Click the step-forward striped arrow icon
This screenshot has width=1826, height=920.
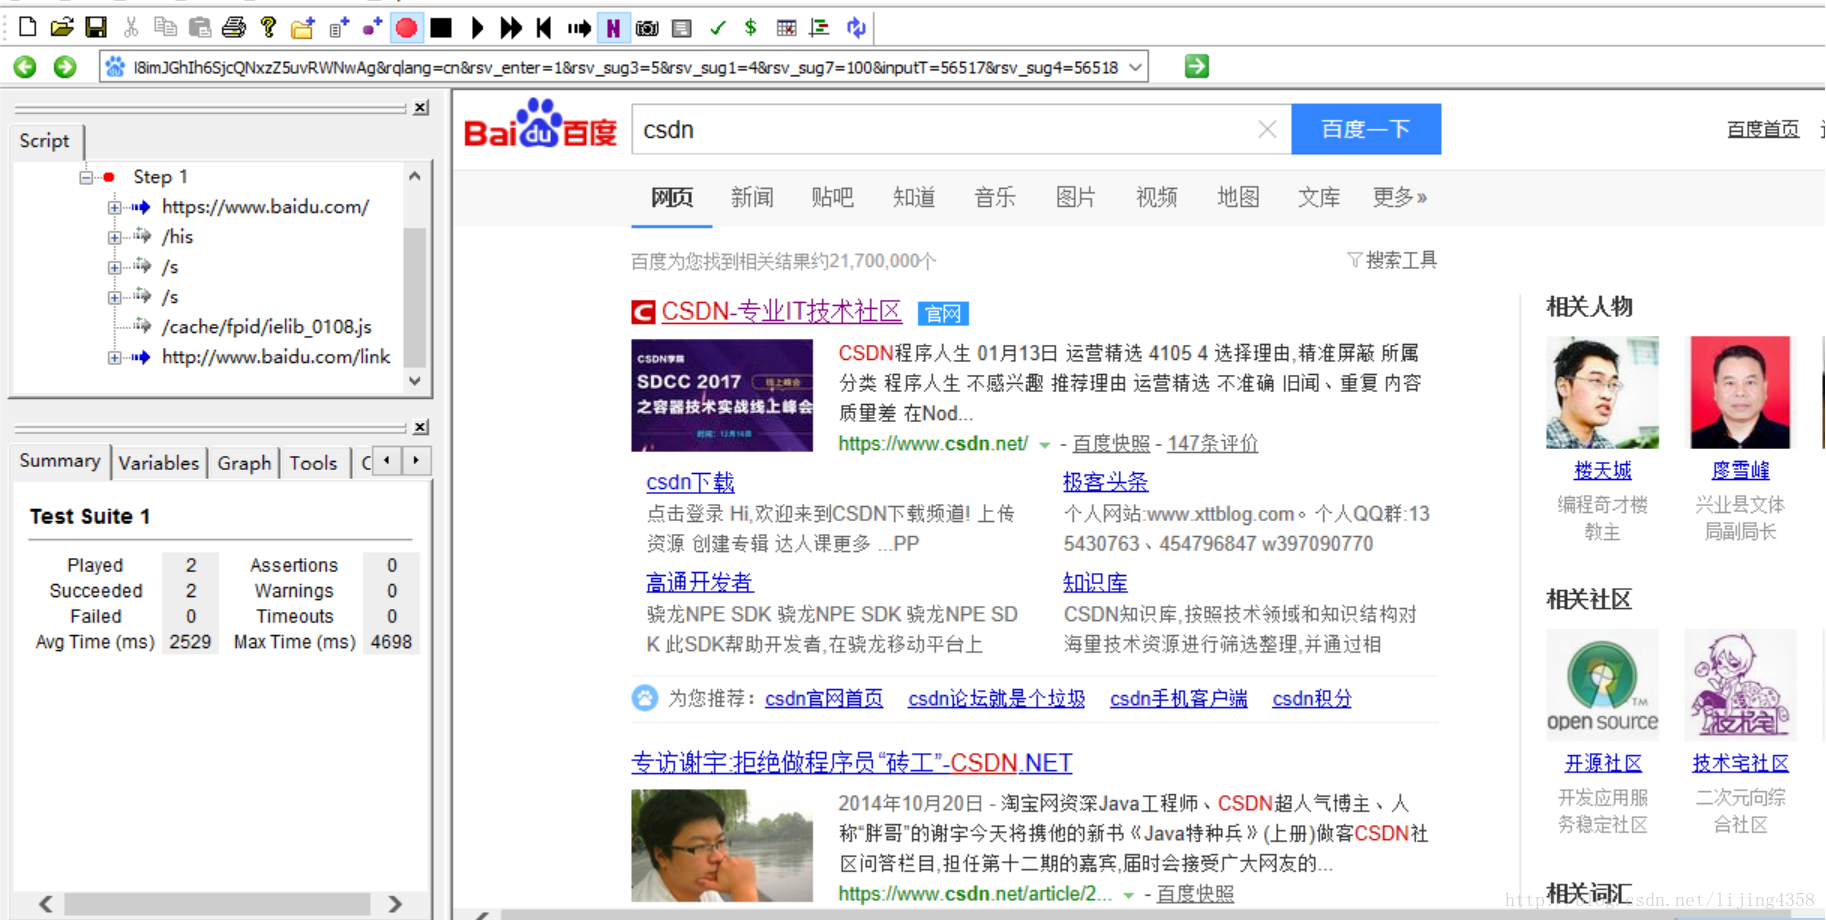point(579,27)
